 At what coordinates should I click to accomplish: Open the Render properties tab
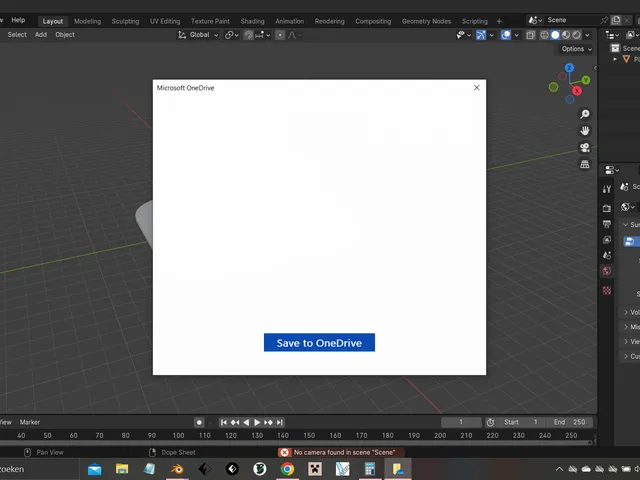[x=607, y=208]
